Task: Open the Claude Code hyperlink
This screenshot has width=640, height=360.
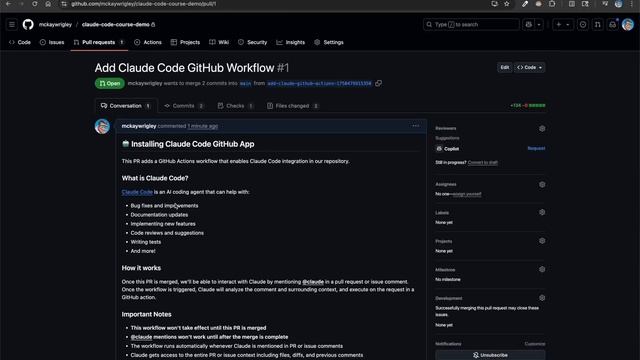Action: [x=137, y=192]
